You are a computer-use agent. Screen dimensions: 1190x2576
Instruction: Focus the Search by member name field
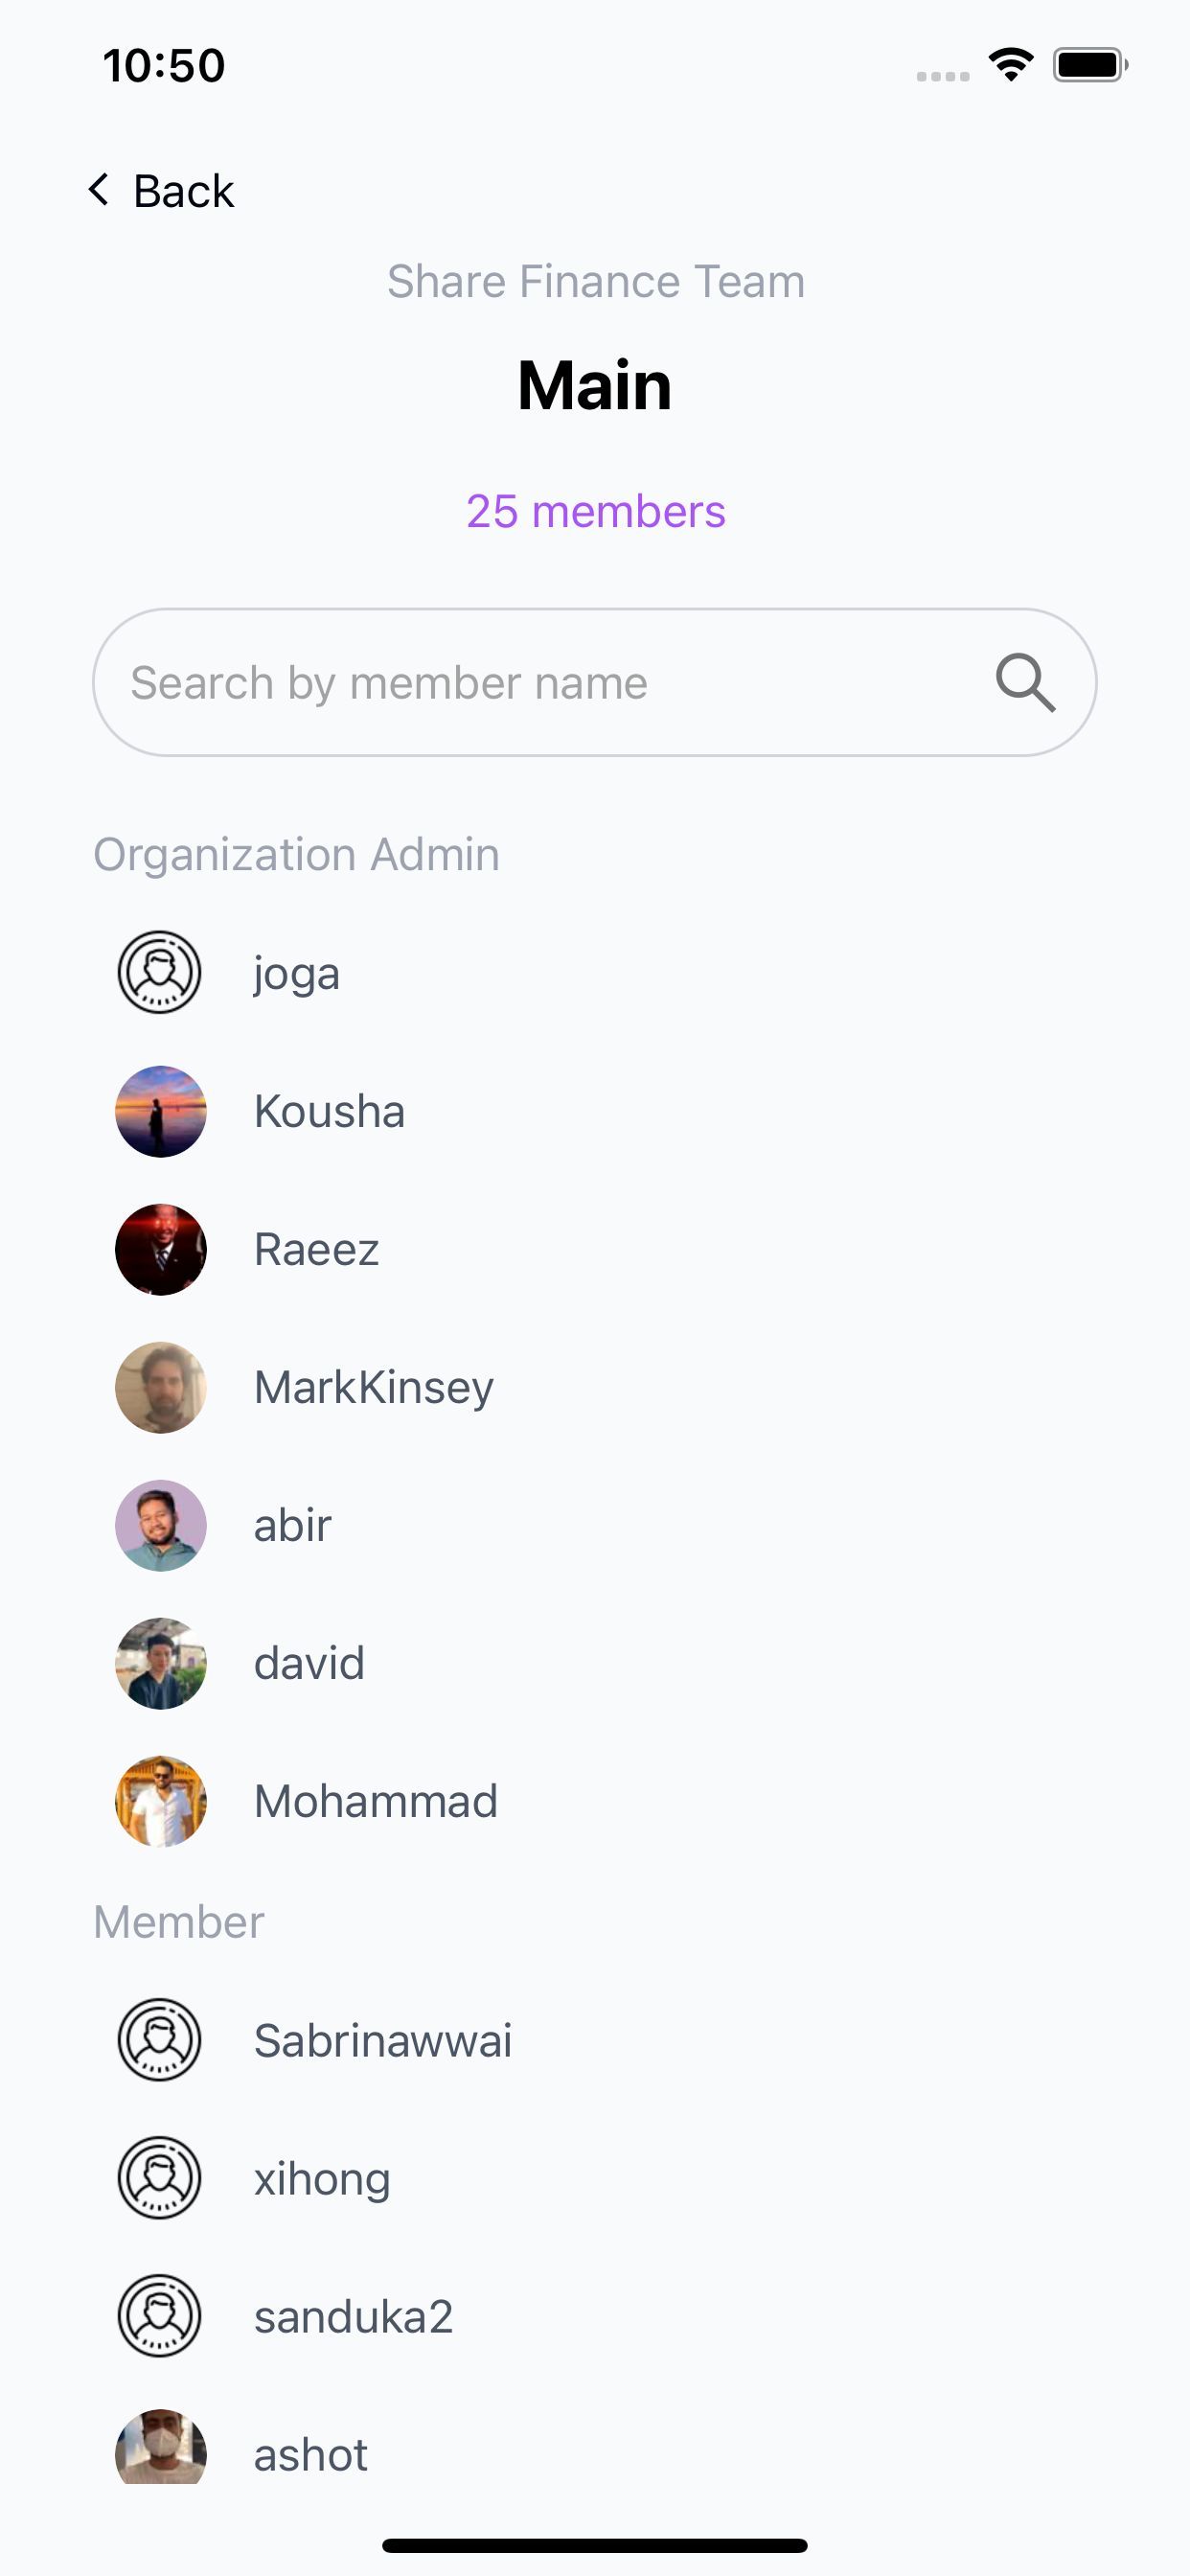pos(595,682)
